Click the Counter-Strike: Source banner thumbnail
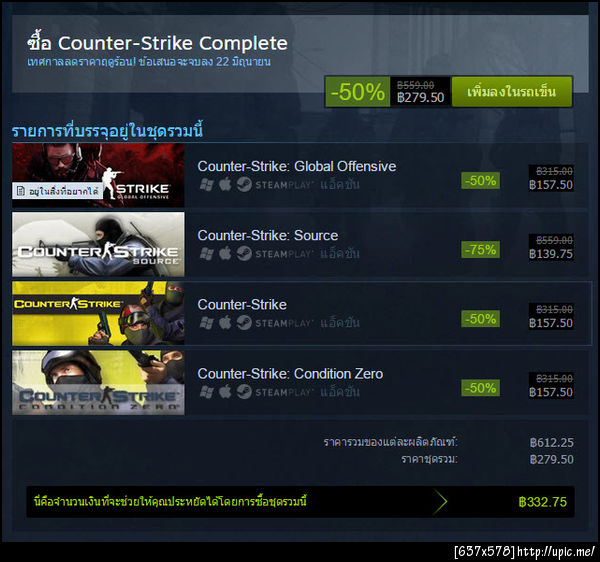 98,244
